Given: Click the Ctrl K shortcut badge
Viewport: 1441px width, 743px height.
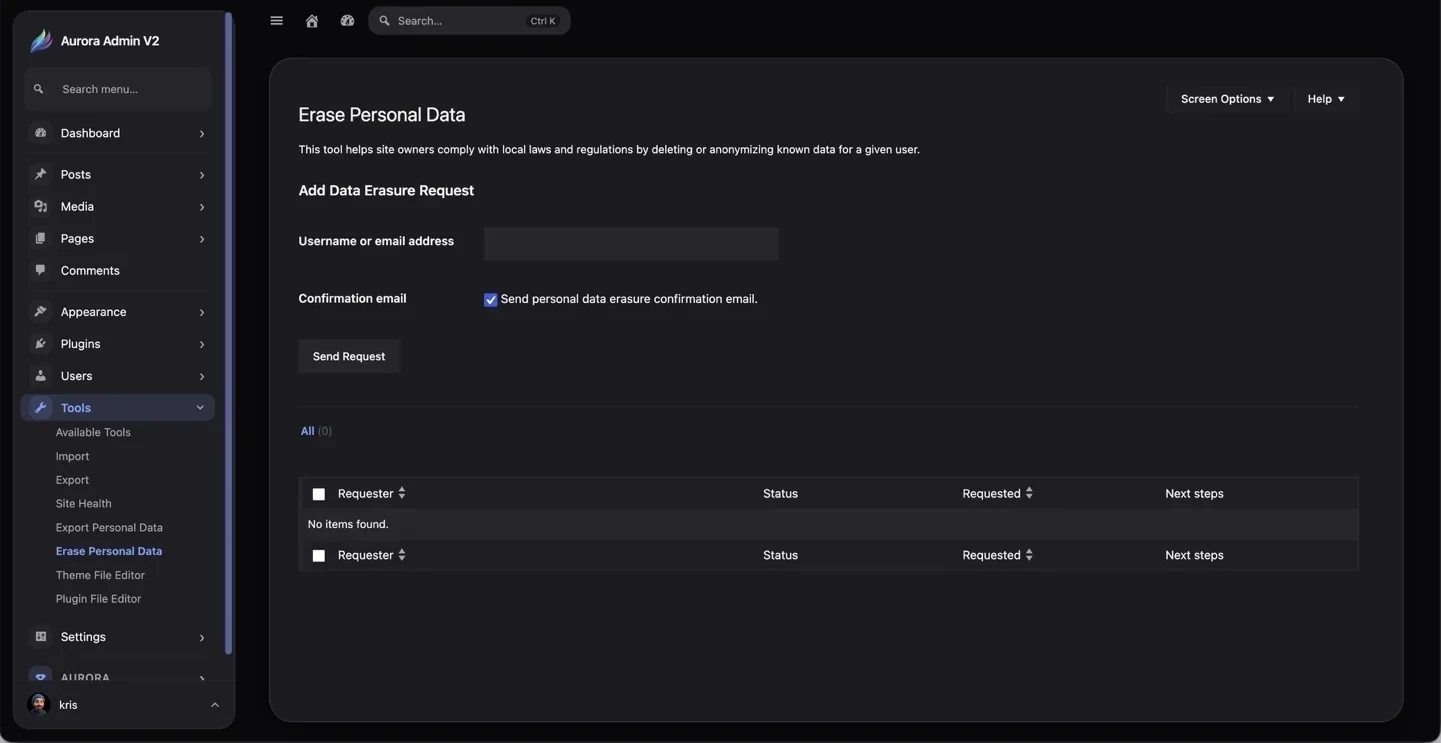Looking at the screenshot, I should tap(543, 21).
